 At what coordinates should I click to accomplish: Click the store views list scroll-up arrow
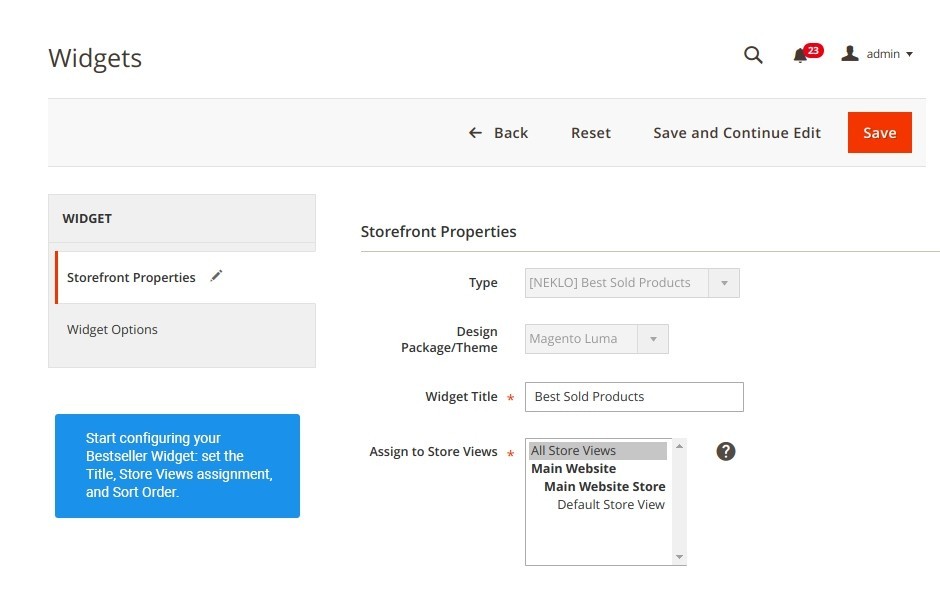pyautogui.click(x=679, y=447)
